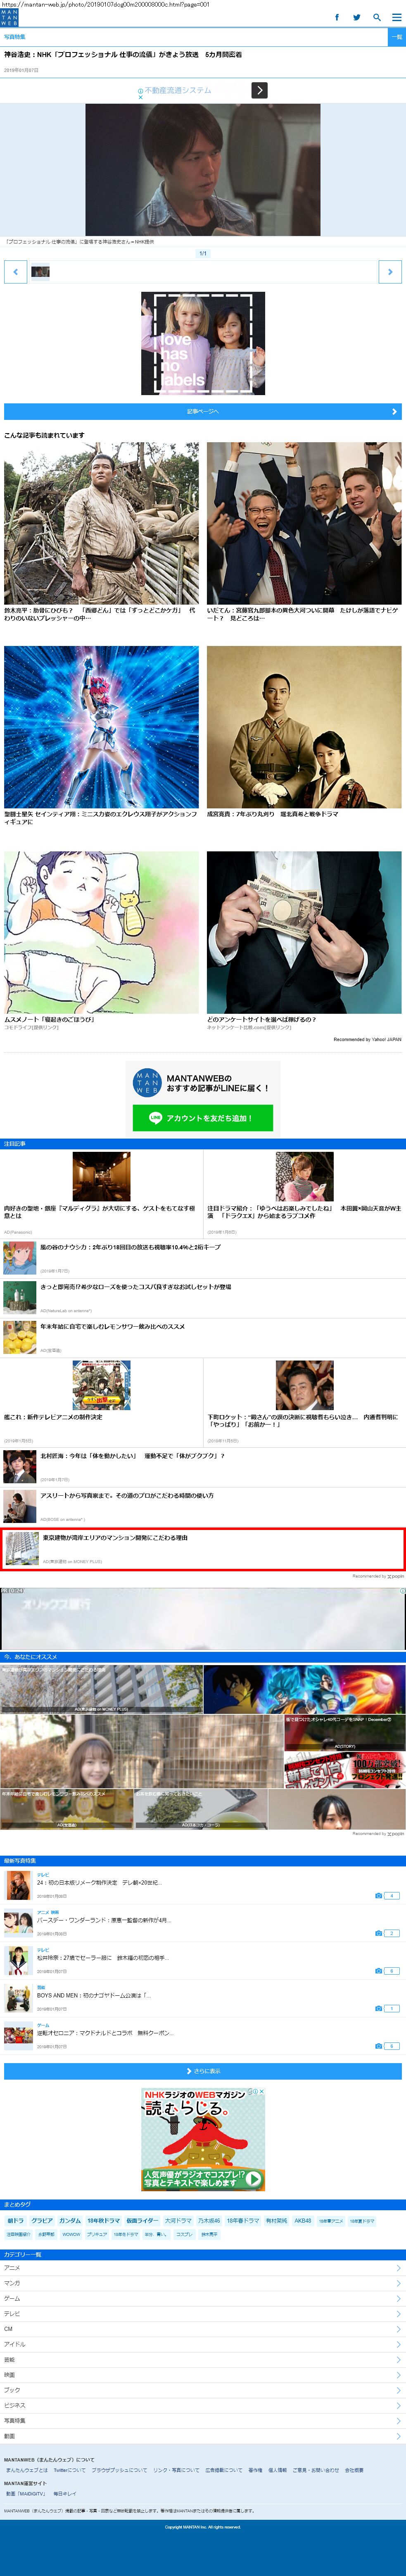
Task: Select the ガンダム tag
Action: [70, 2220]
